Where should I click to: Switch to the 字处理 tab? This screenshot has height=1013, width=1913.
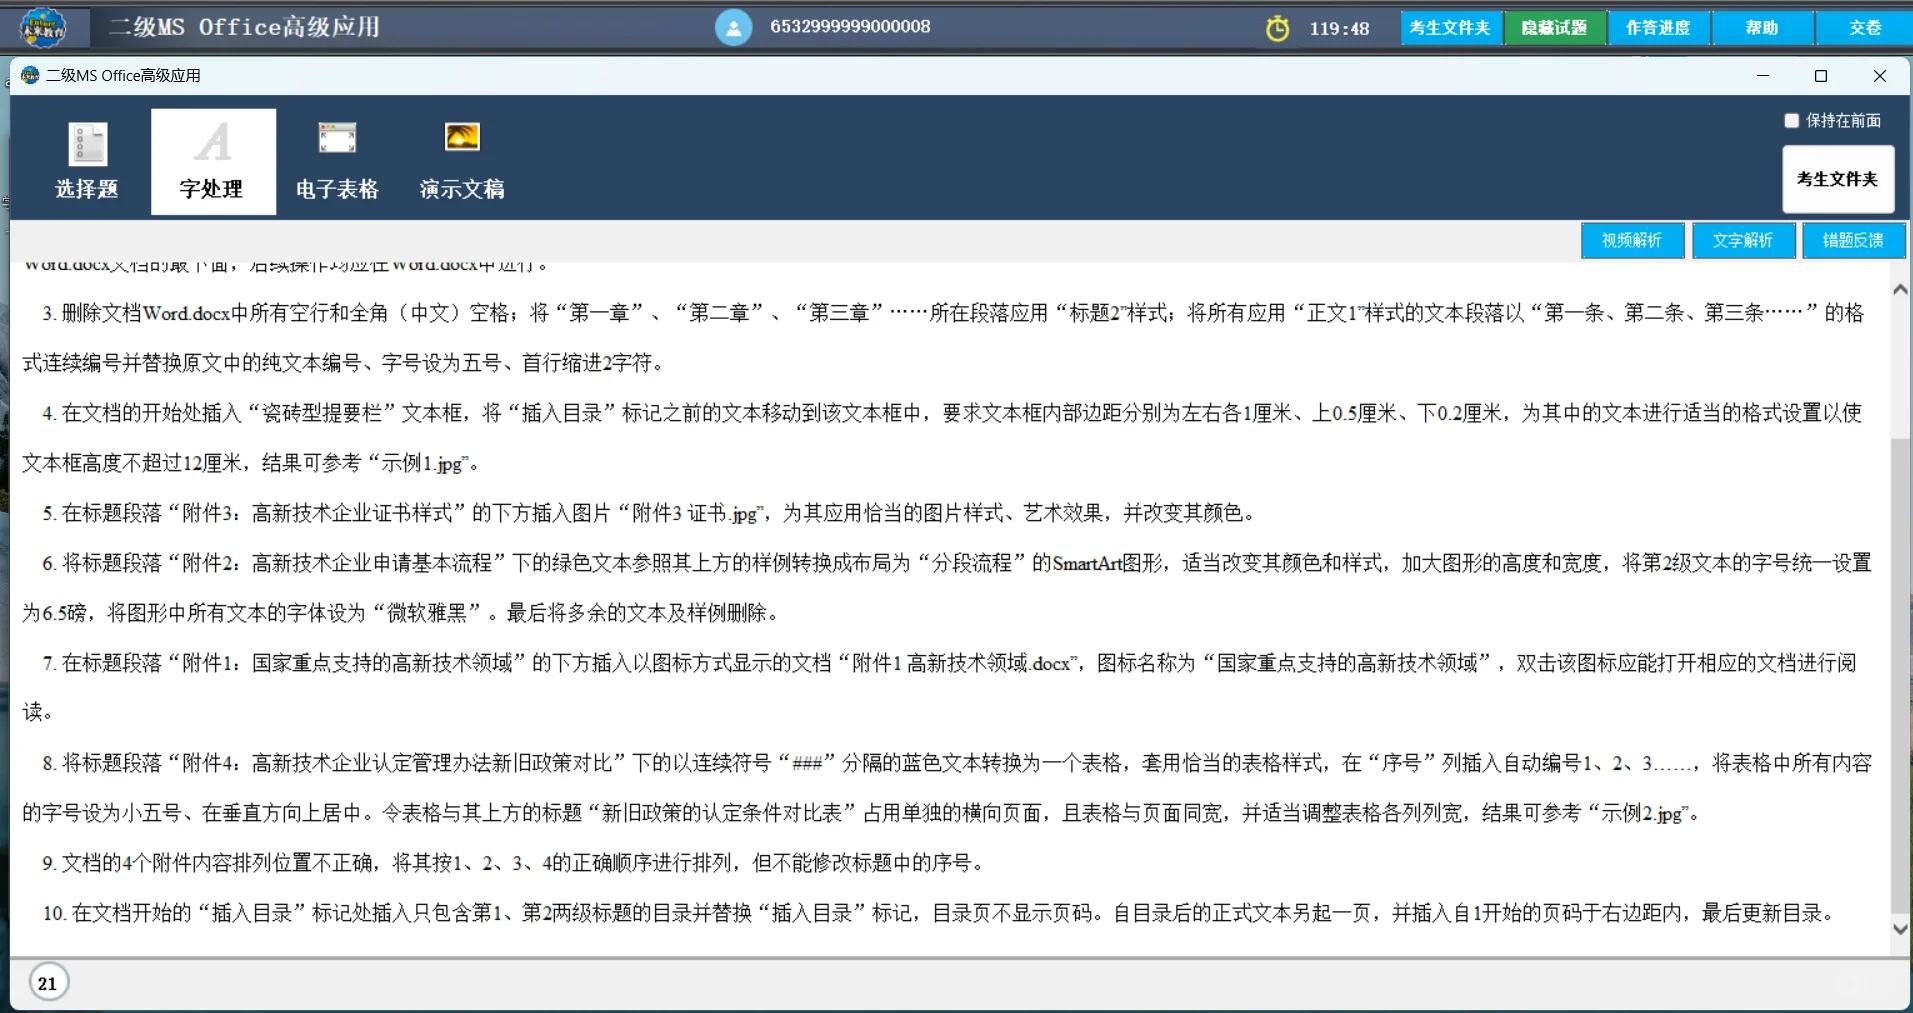[x=212, y=160]
